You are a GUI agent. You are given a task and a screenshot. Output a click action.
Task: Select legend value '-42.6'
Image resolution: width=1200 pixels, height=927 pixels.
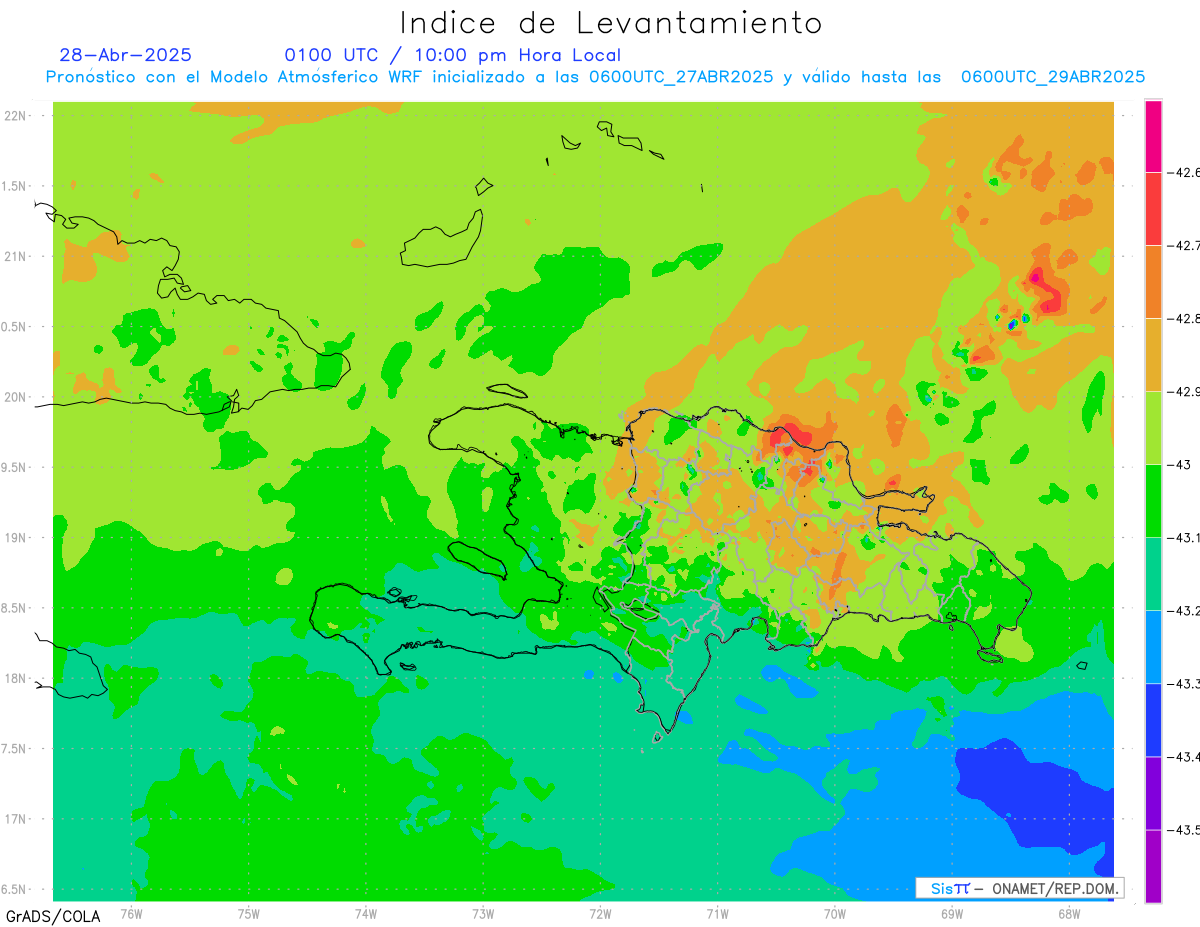1186,172
